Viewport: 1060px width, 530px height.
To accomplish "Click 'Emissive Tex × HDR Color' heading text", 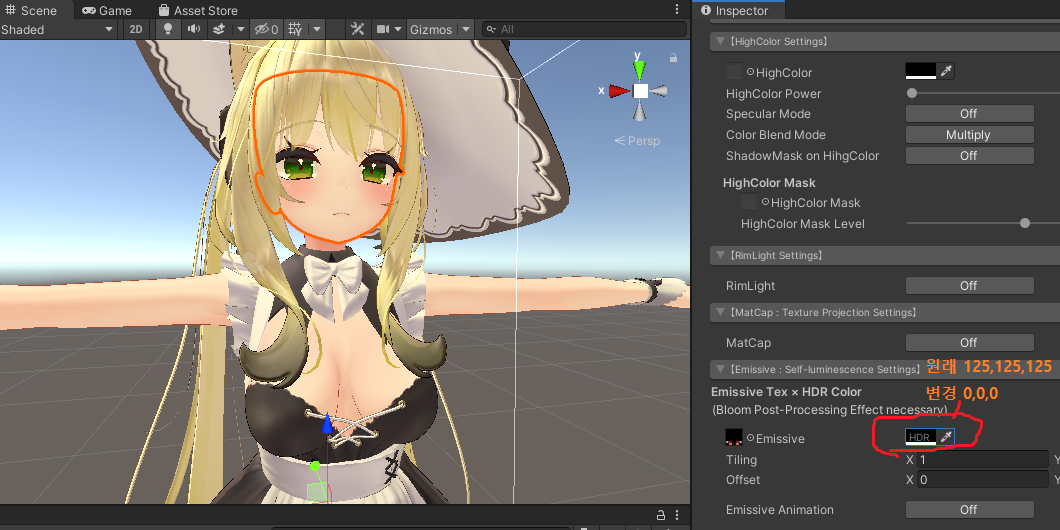I will tap(786, 391).
